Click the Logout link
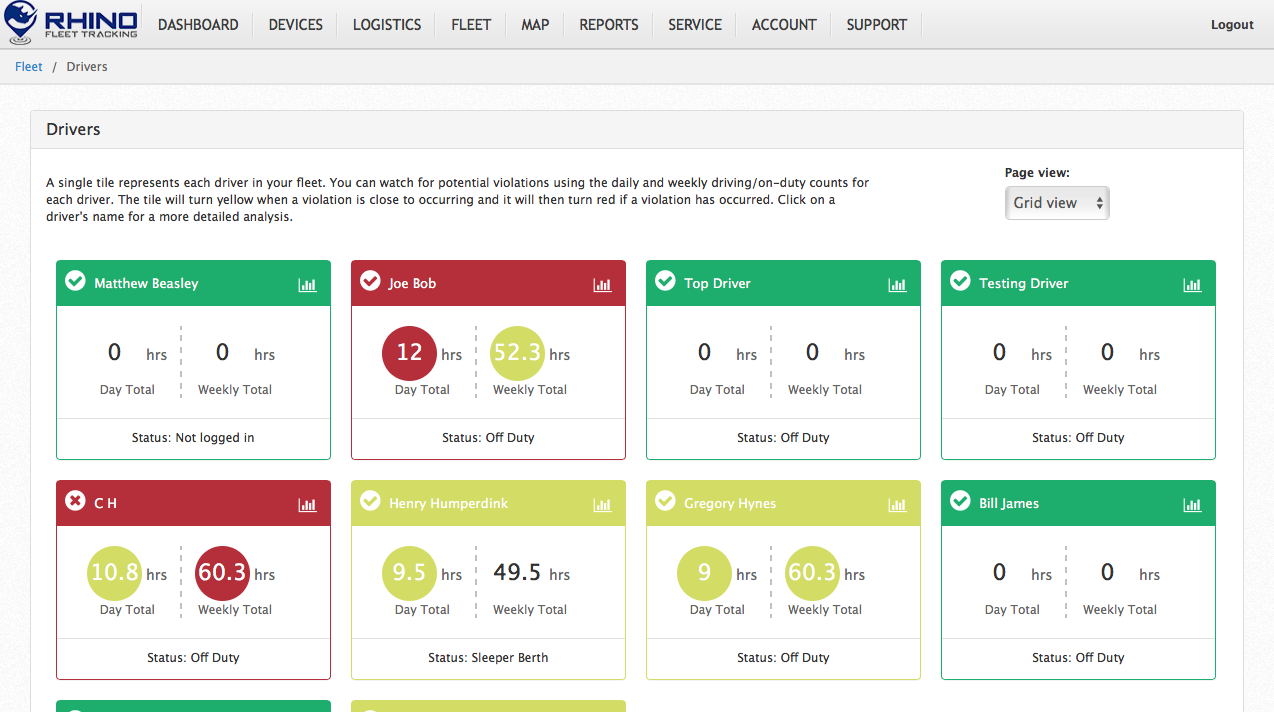1274x712 pixels. pyautogui.click(x=1232, y=25)
